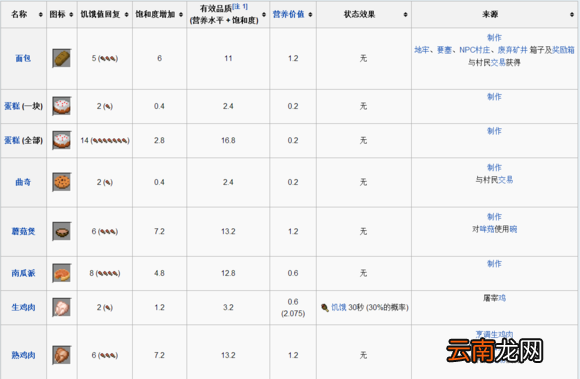This screenshot has width=580, height=379.
Task: Open the 面包 item link
Action: [23, 58]
